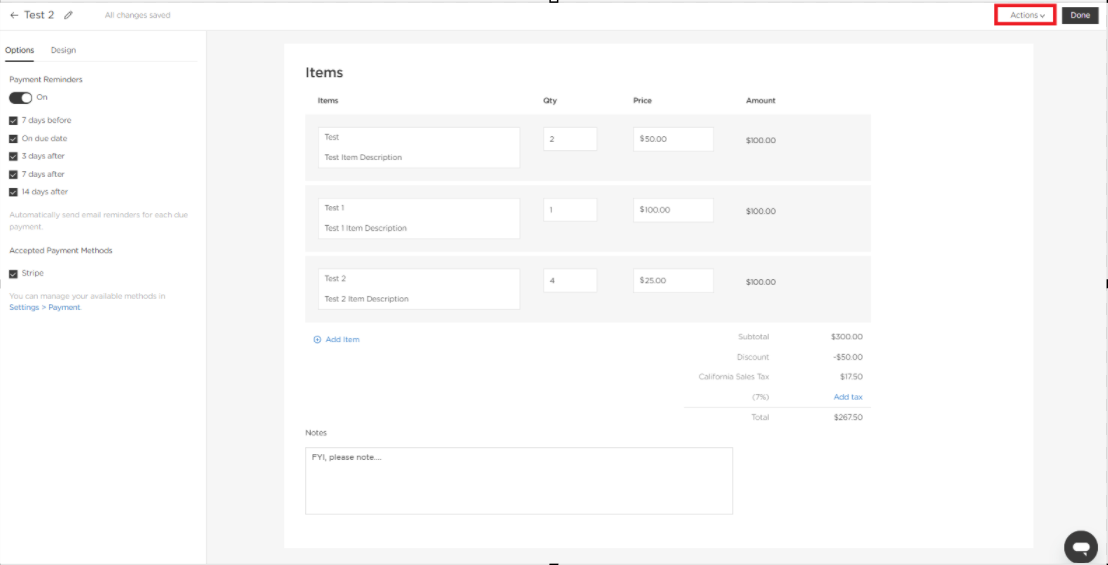Click the Price column header
1108x565 pixels.
(642, 101)
